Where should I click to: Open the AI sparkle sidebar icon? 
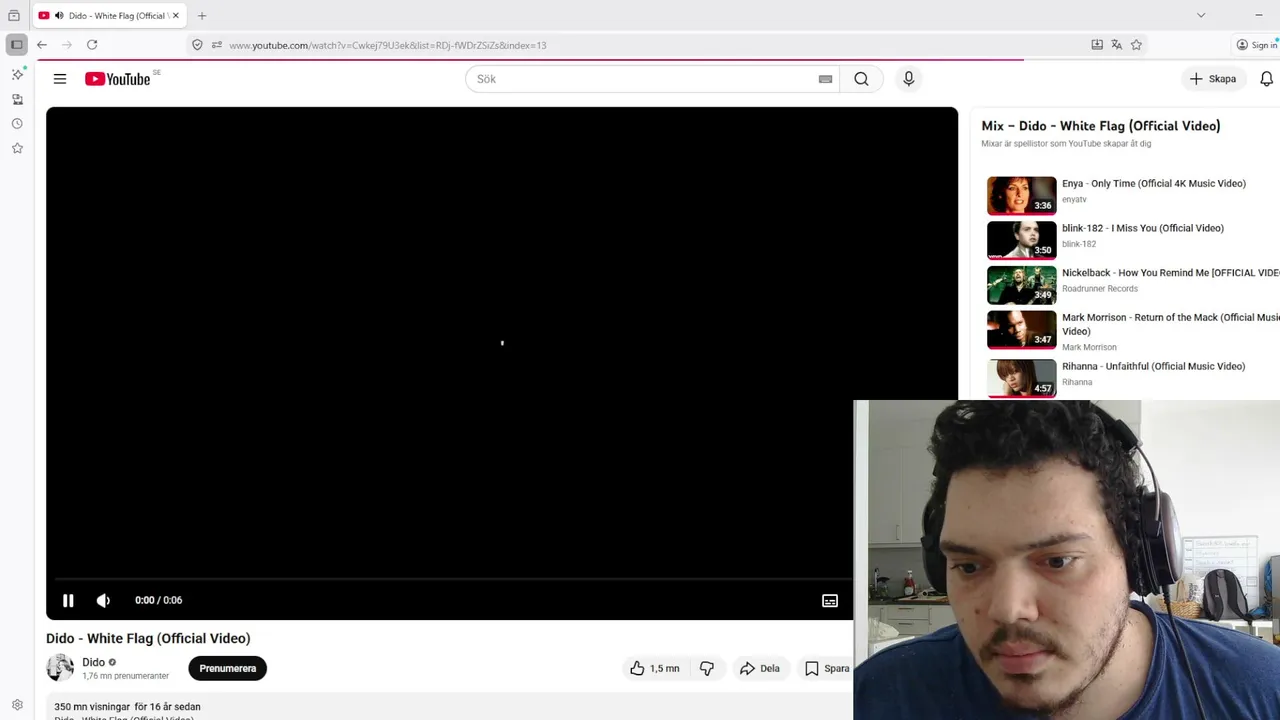(17, 74)
